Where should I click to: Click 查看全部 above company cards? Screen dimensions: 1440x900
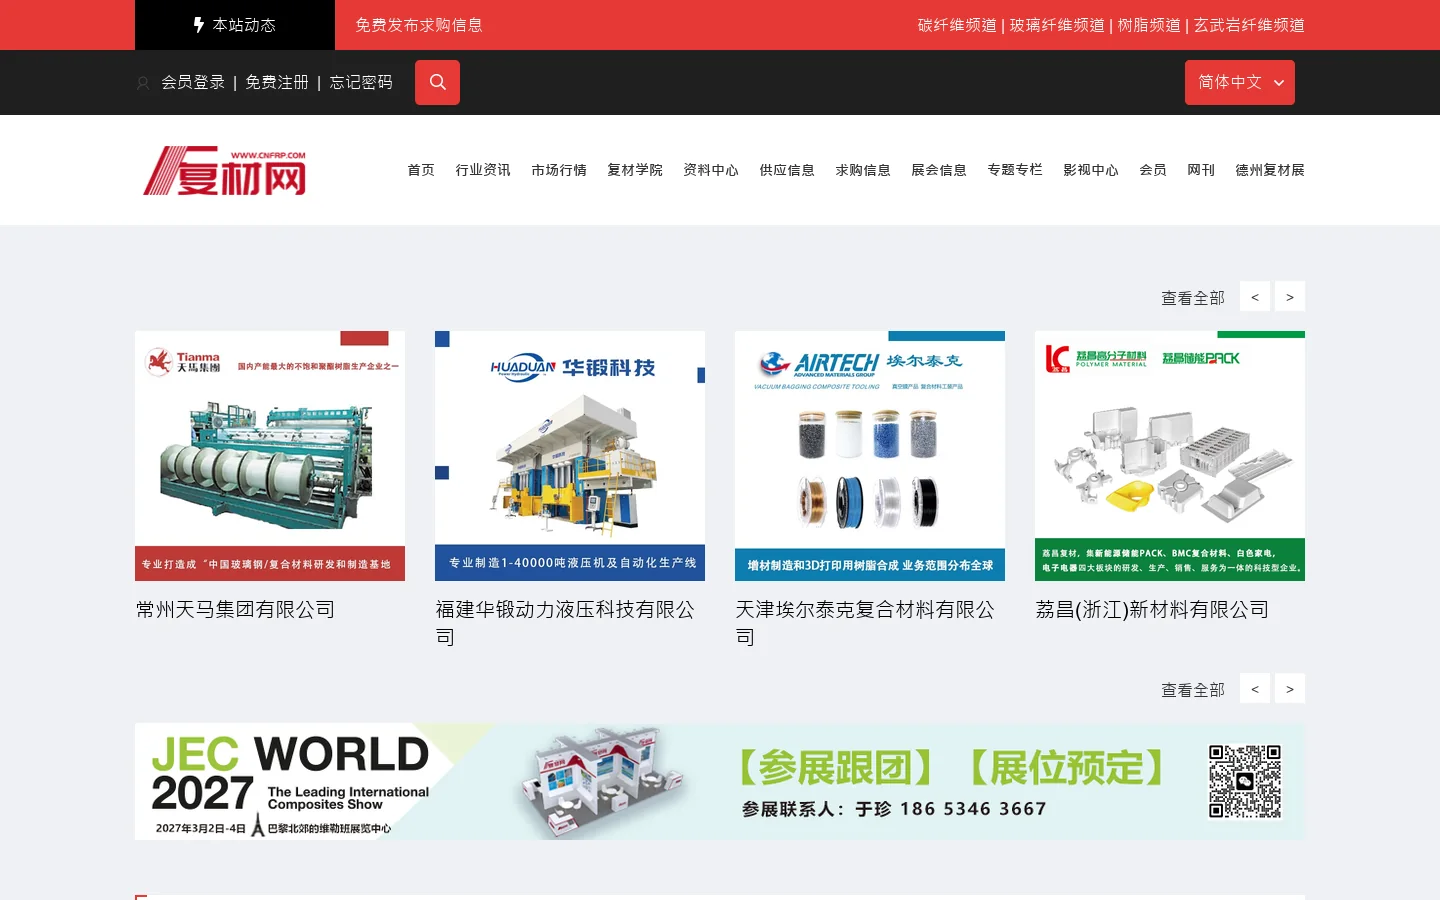click(x=1193, y=298)
